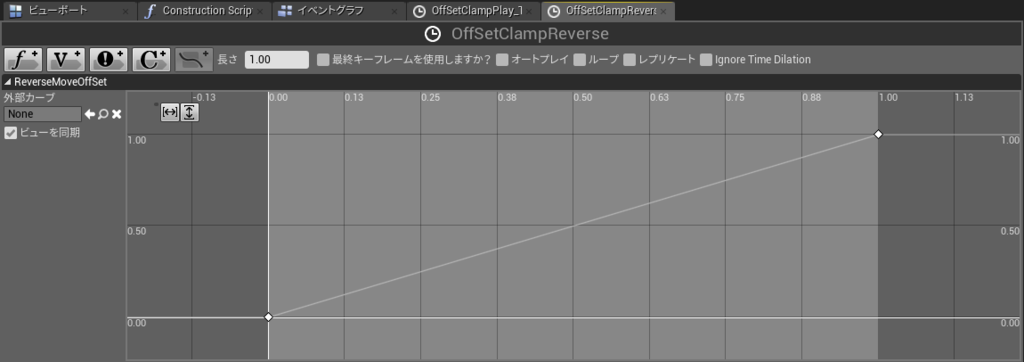
Task: Add external curve asset track button
Action: coord(194,59)
